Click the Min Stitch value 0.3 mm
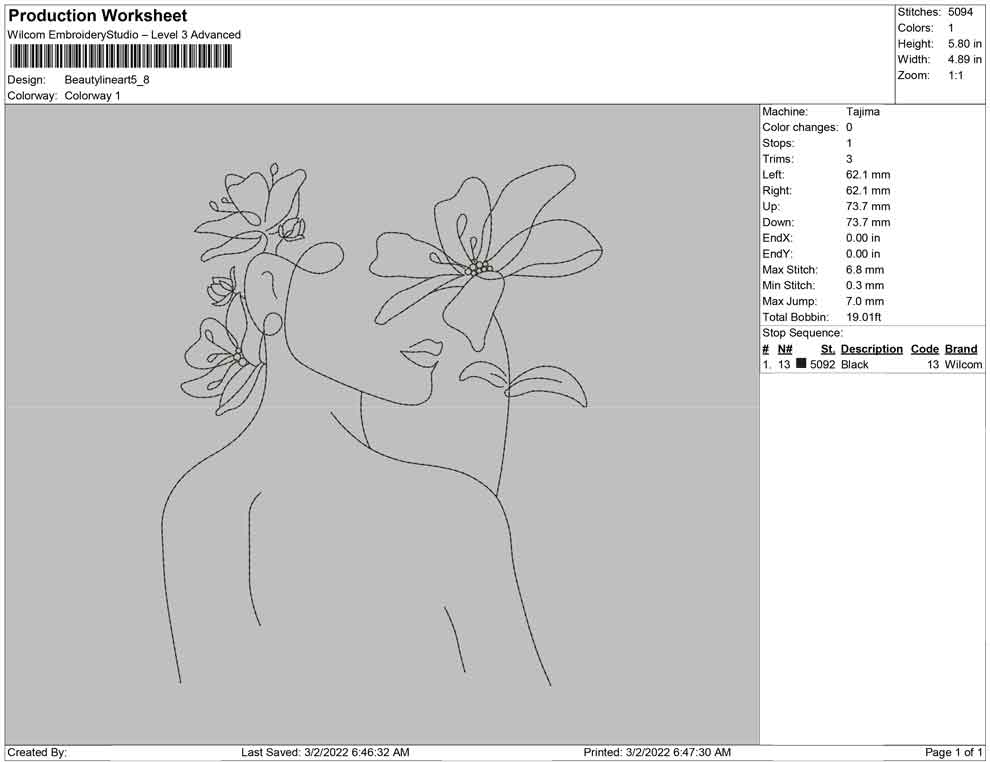The width and height of the screenshot is (990, 762). 865,285
